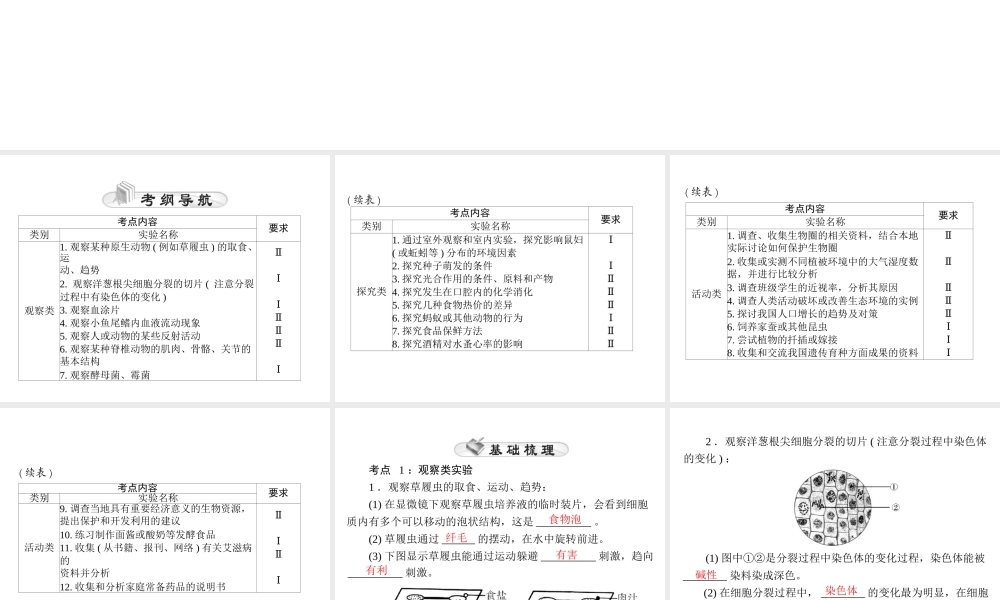Click row '1. 通过室外观察和室内实验'

(x=488, y=246)
